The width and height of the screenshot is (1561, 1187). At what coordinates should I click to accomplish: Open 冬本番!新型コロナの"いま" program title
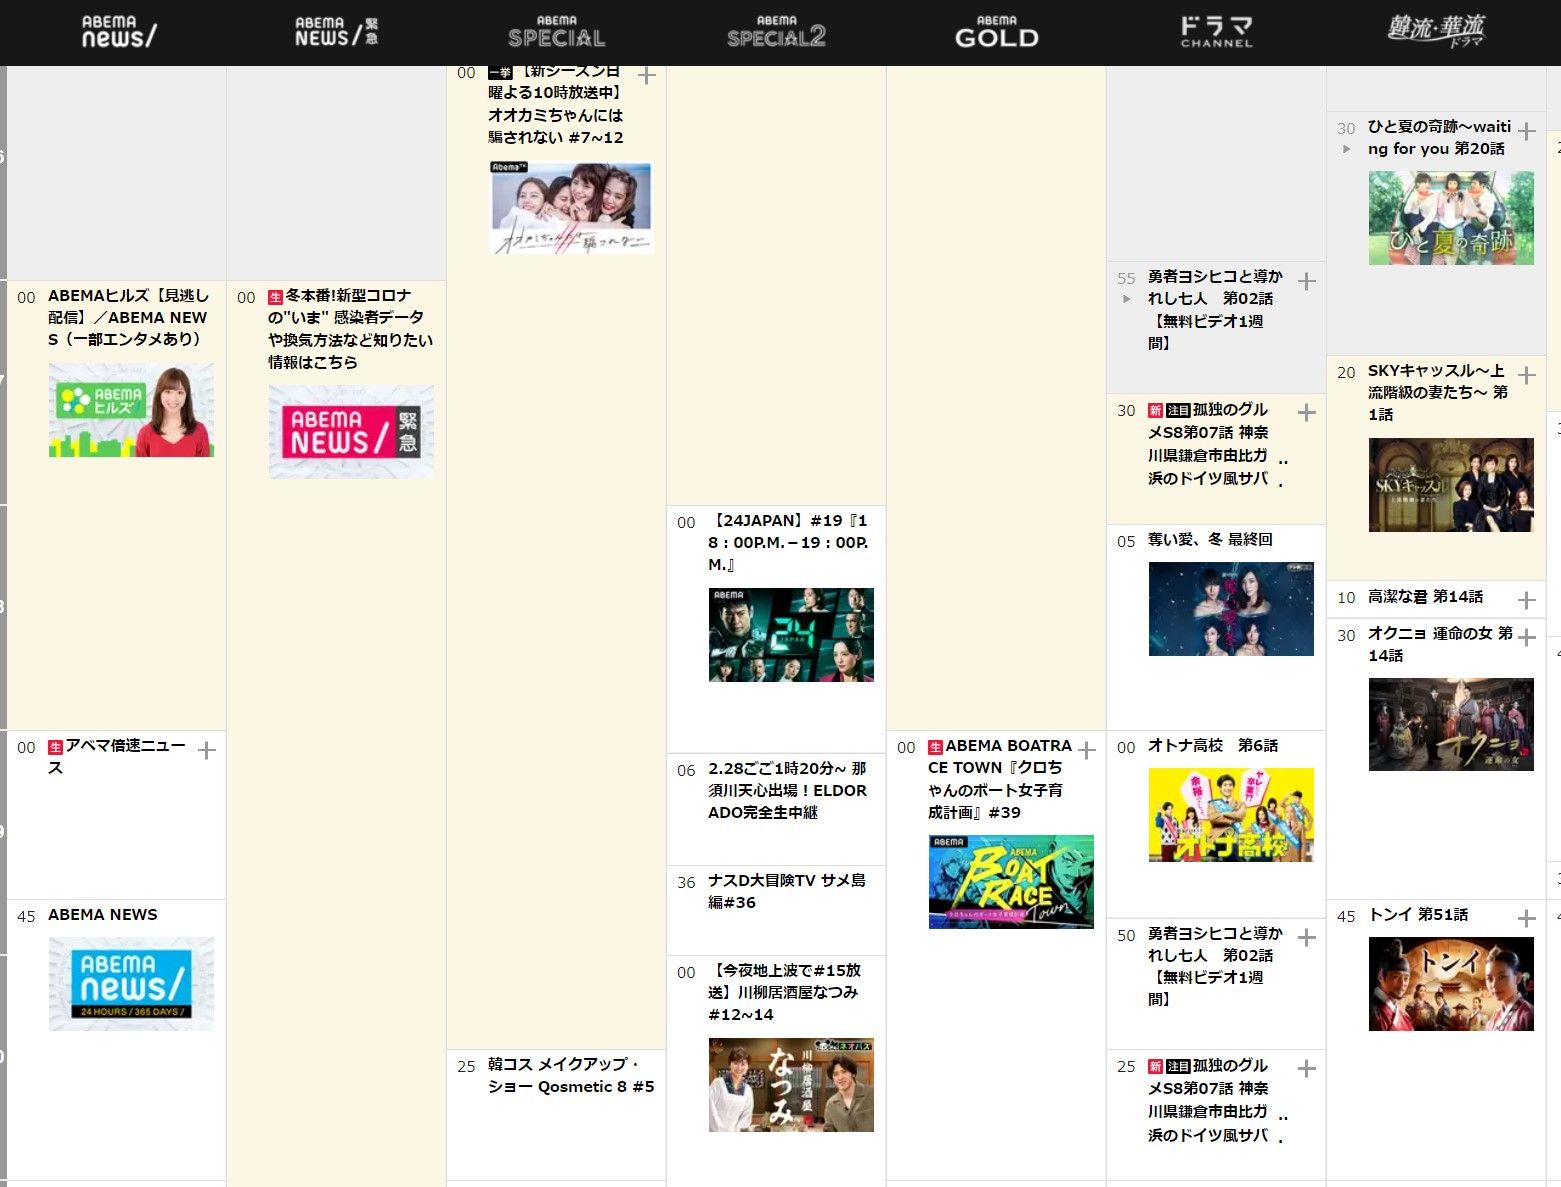click(x=350, y=329)
